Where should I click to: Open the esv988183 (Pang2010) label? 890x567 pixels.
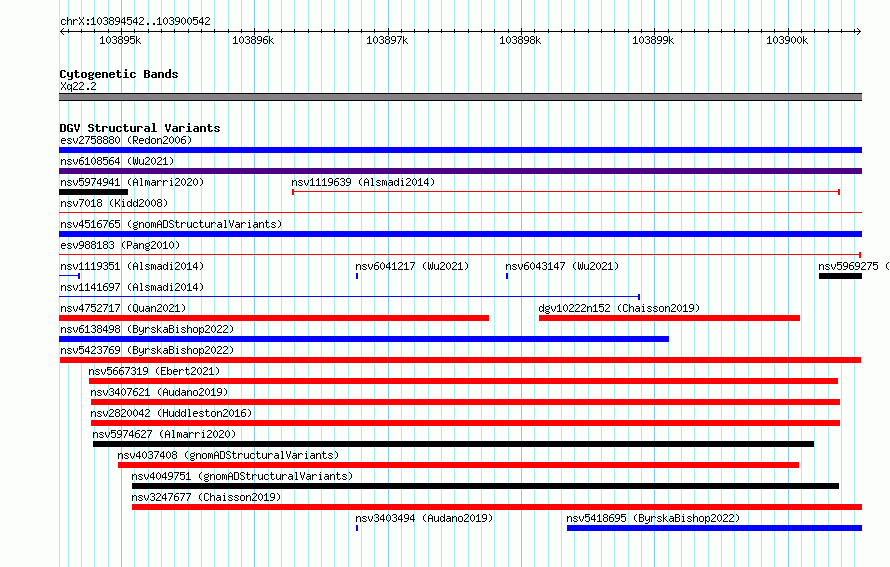pyautogui.click(x=120, y=245)
